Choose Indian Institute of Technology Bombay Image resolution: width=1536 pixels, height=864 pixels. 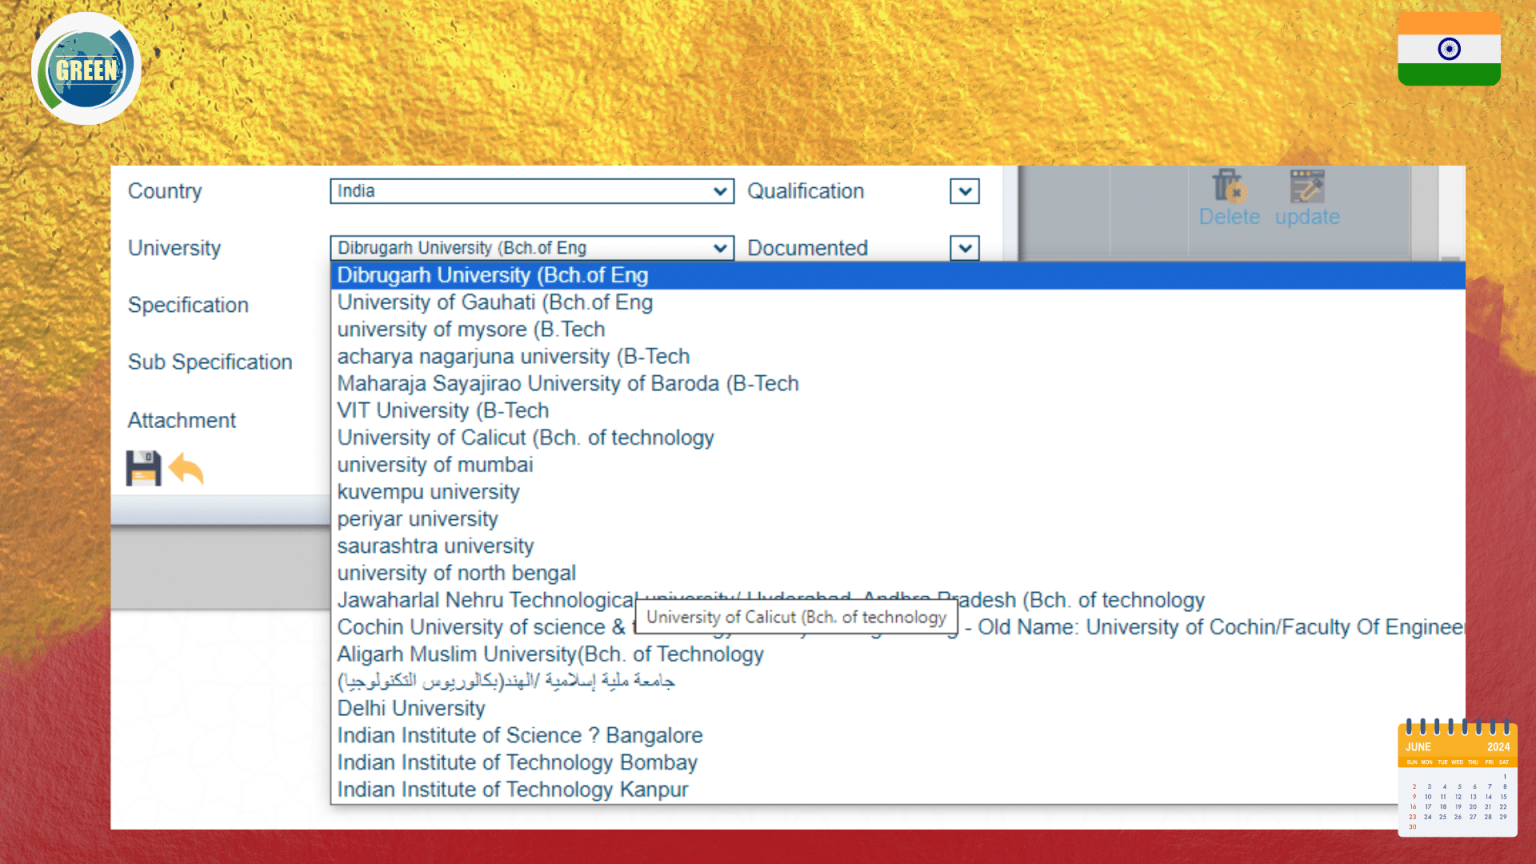click(x=898, y=761)
